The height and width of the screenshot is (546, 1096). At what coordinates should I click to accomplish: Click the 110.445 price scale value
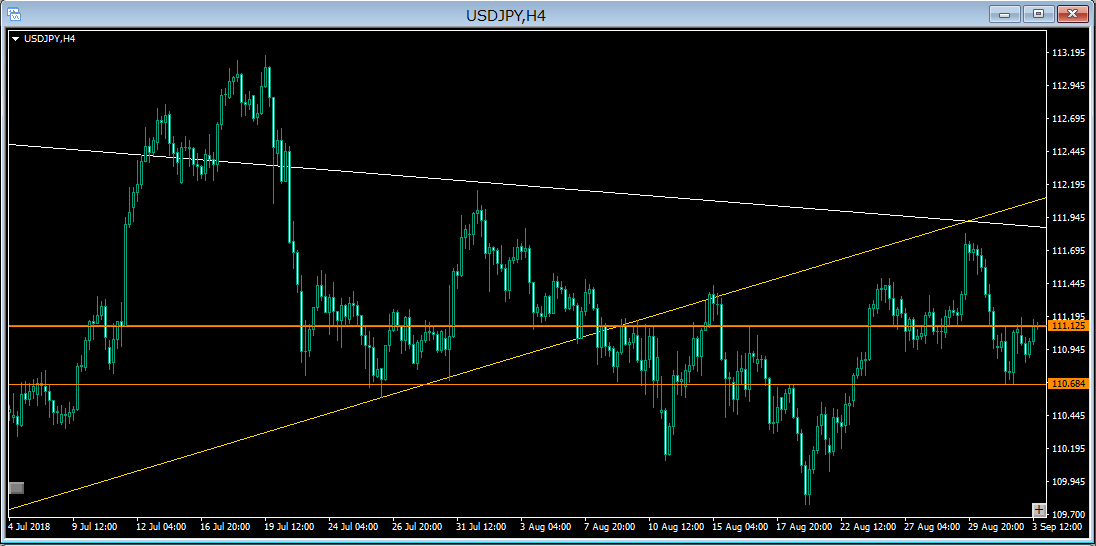1067,416
